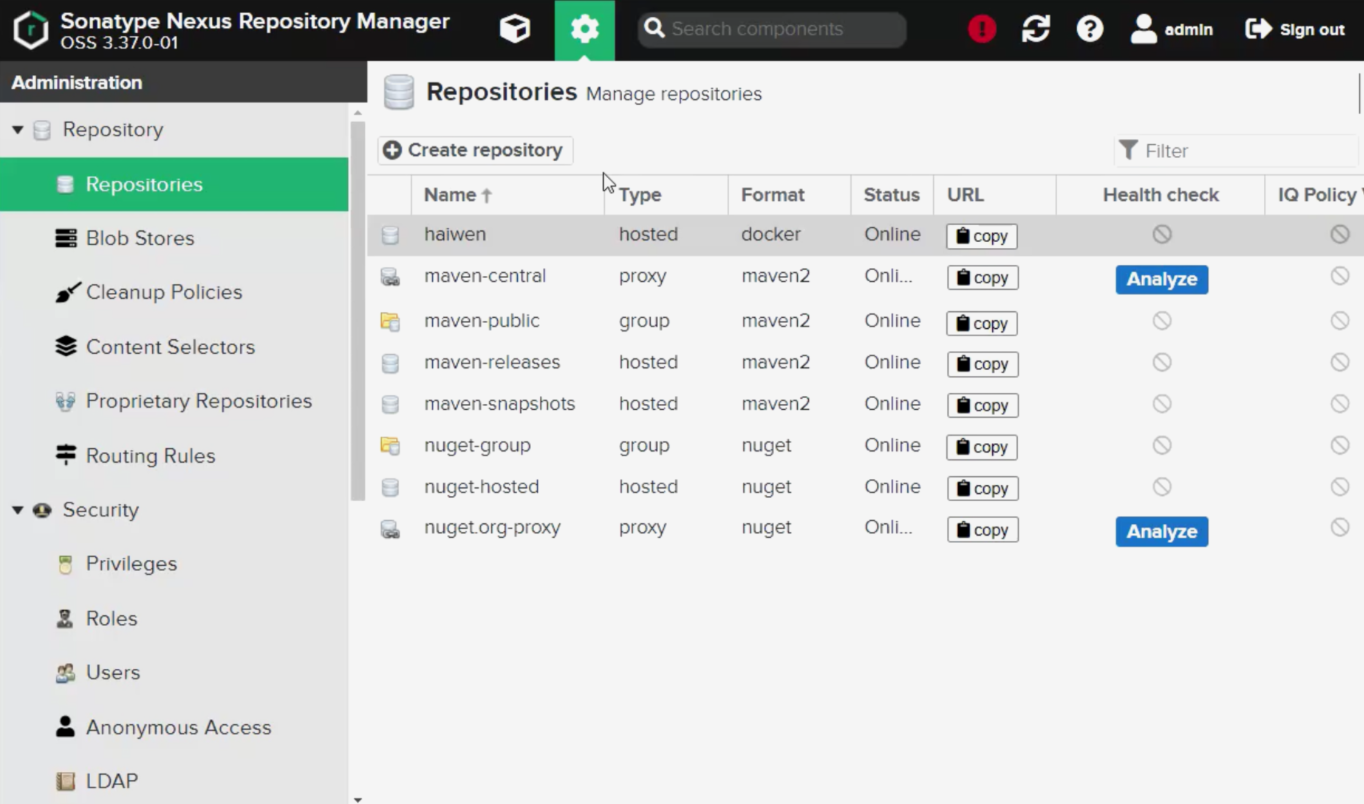The image size is (1364, 804).
Task: Click the Routing Rules signpost icon
Action: point(66,455)
